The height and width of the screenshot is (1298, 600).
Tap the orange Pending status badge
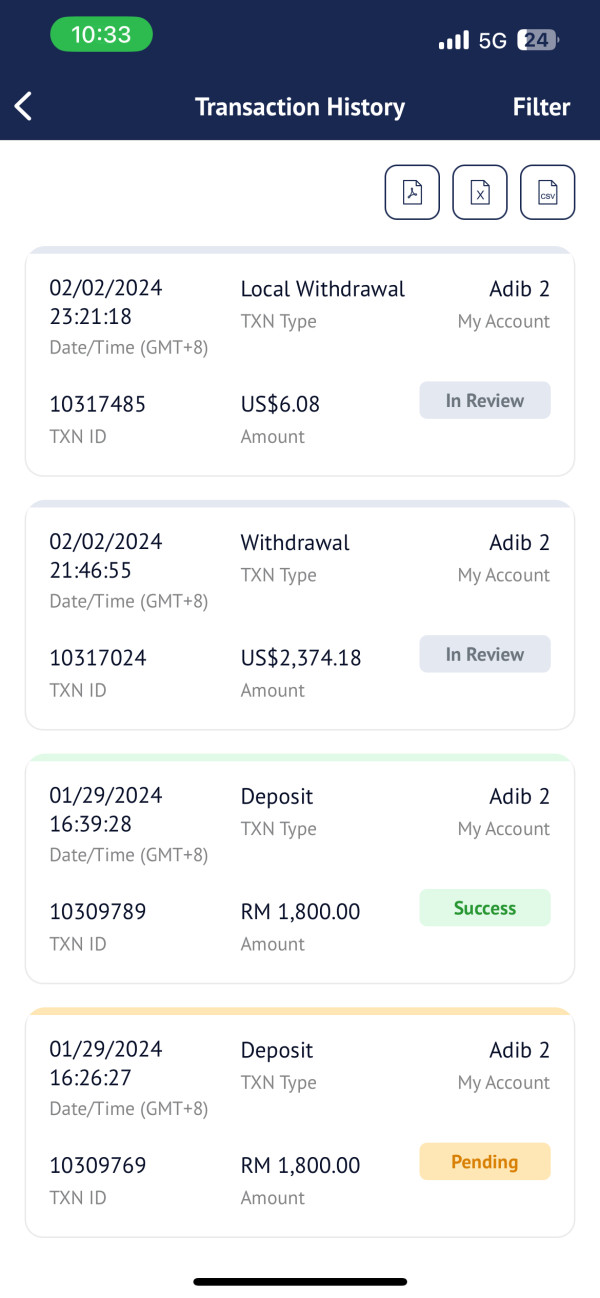coord(485,1162)
